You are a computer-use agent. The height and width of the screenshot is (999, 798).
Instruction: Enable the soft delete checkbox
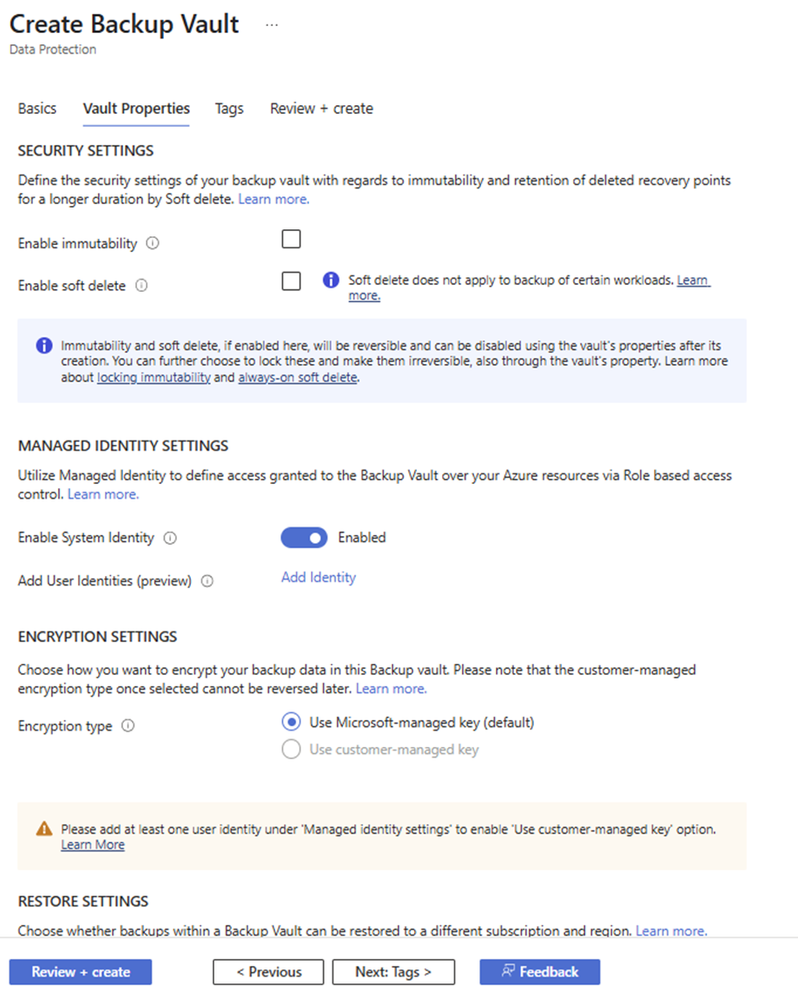[291, 281]
